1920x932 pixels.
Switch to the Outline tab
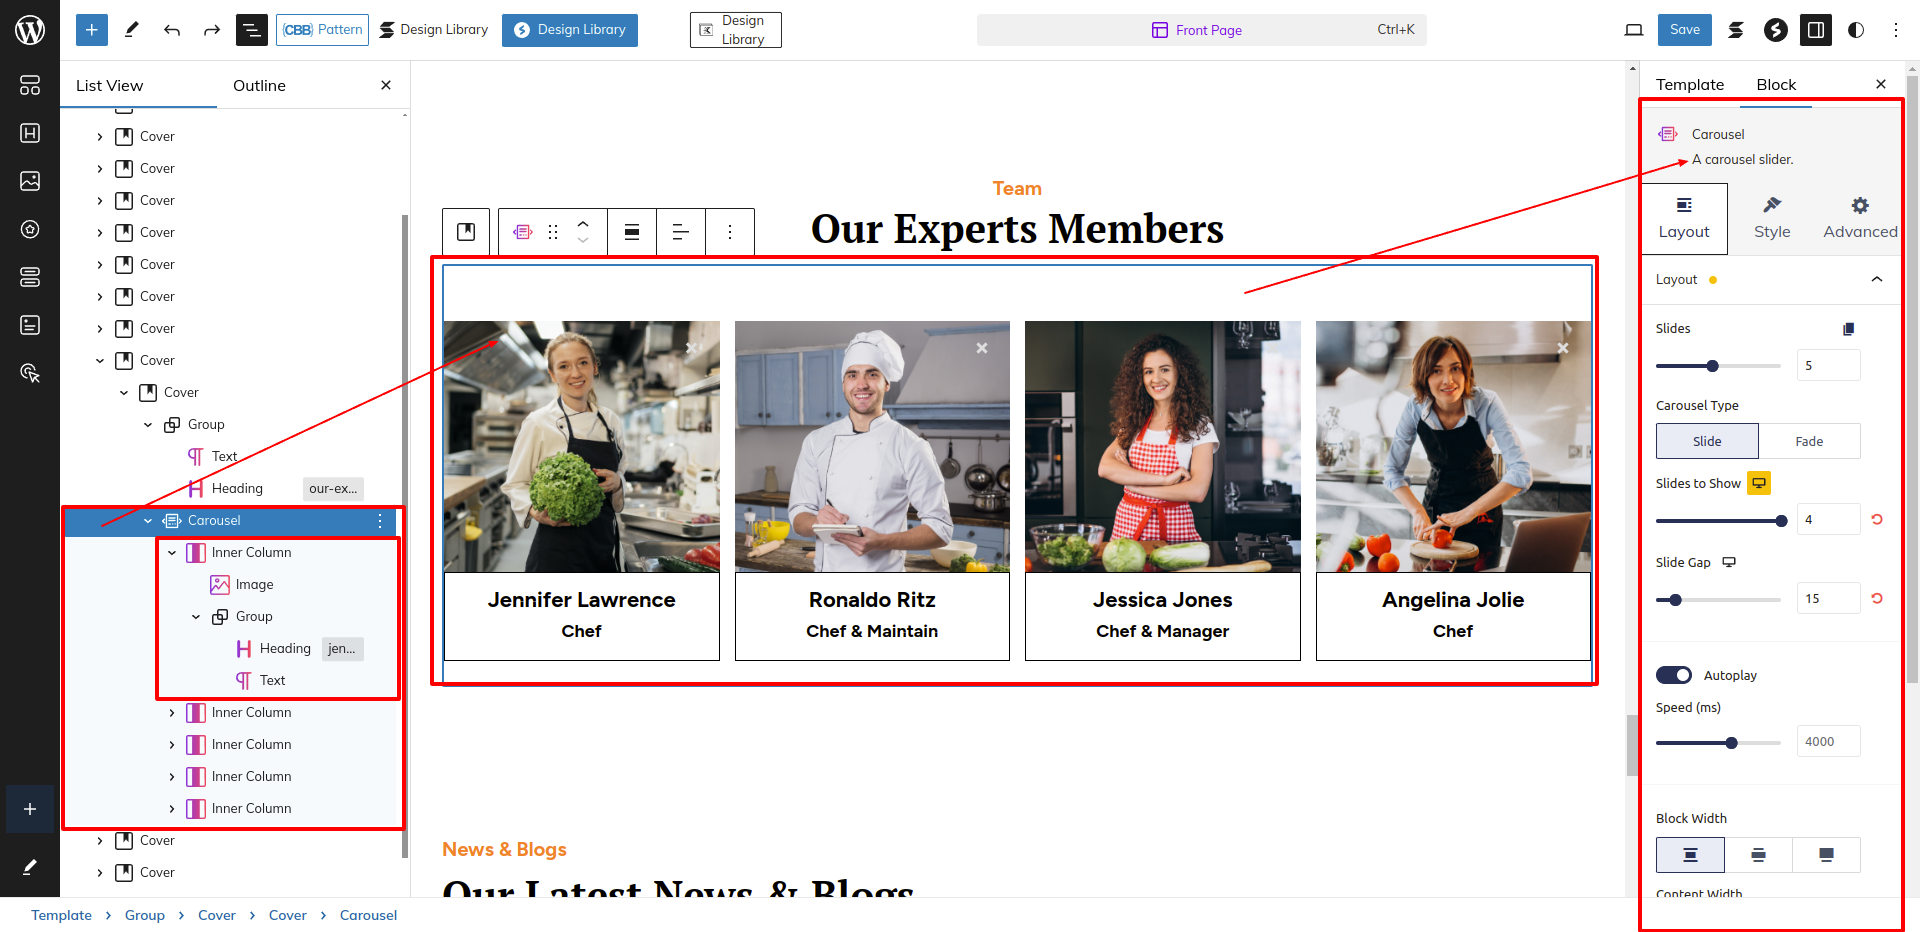[x=259, y=86]
